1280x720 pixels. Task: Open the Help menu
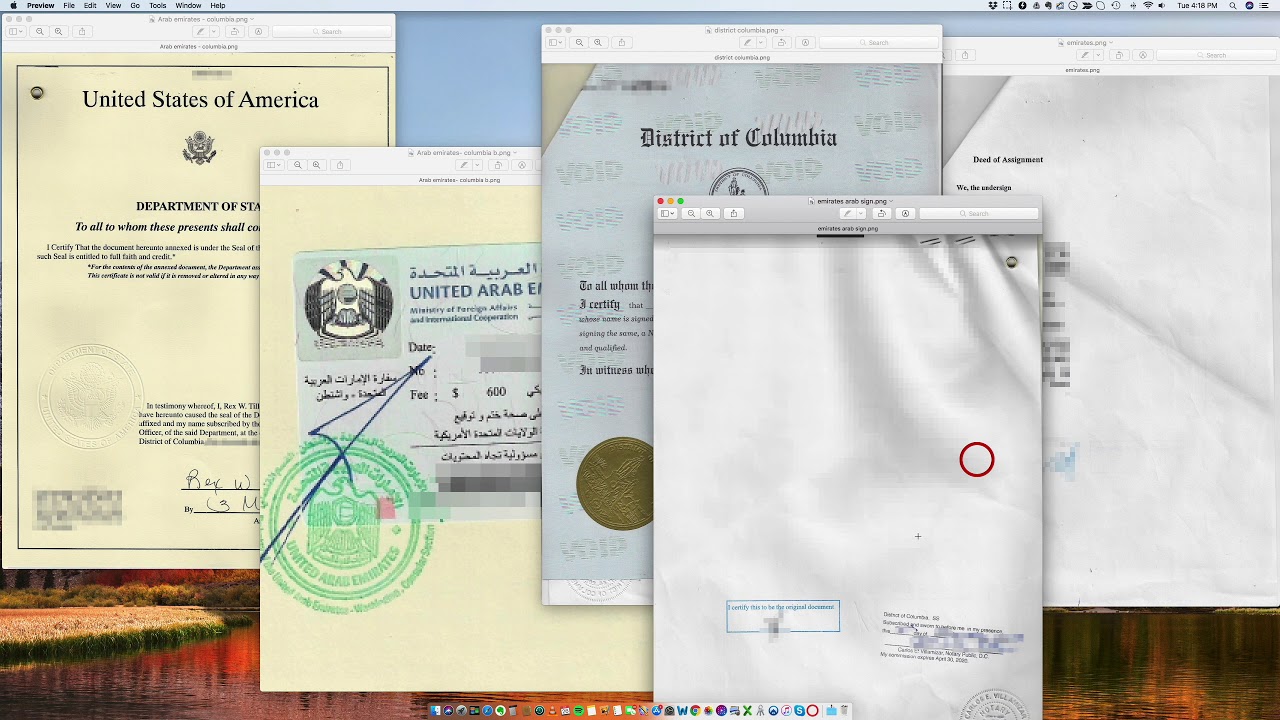[218, 5]
